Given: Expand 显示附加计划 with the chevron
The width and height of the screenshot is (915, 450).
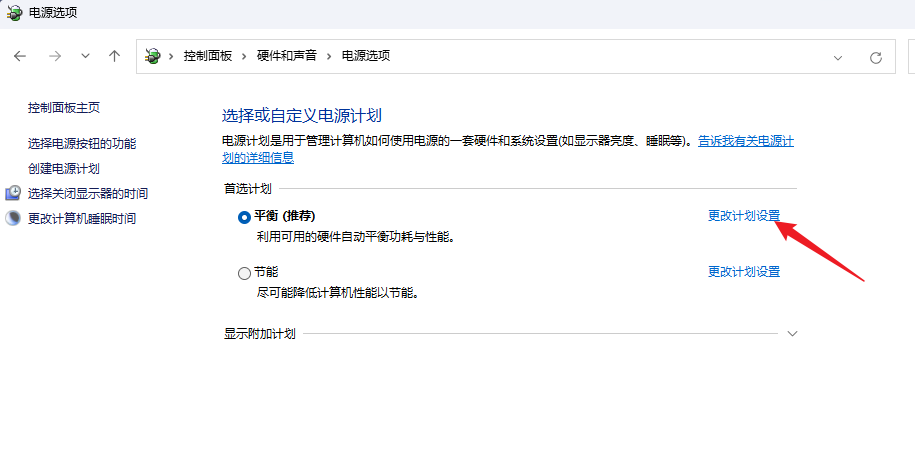Looking at the screenshot, I should click(792, 334).
